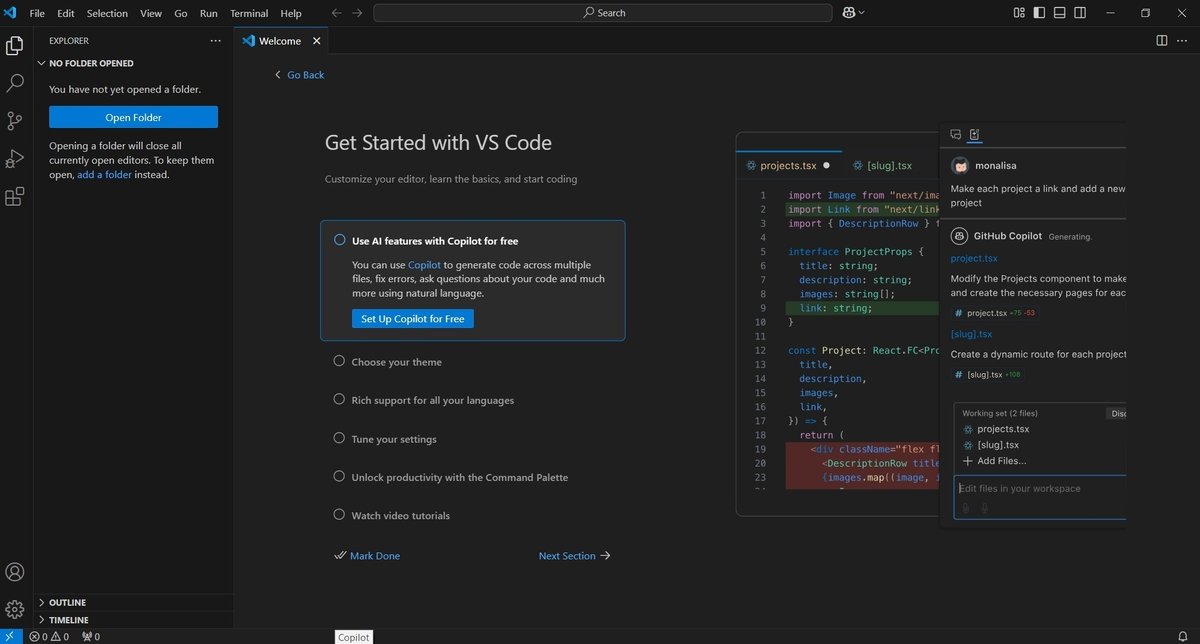1200x644 pixels.
Task: Click the Get Started with VS Code heading
Action: pyautogui.click(x=438, y=143)
